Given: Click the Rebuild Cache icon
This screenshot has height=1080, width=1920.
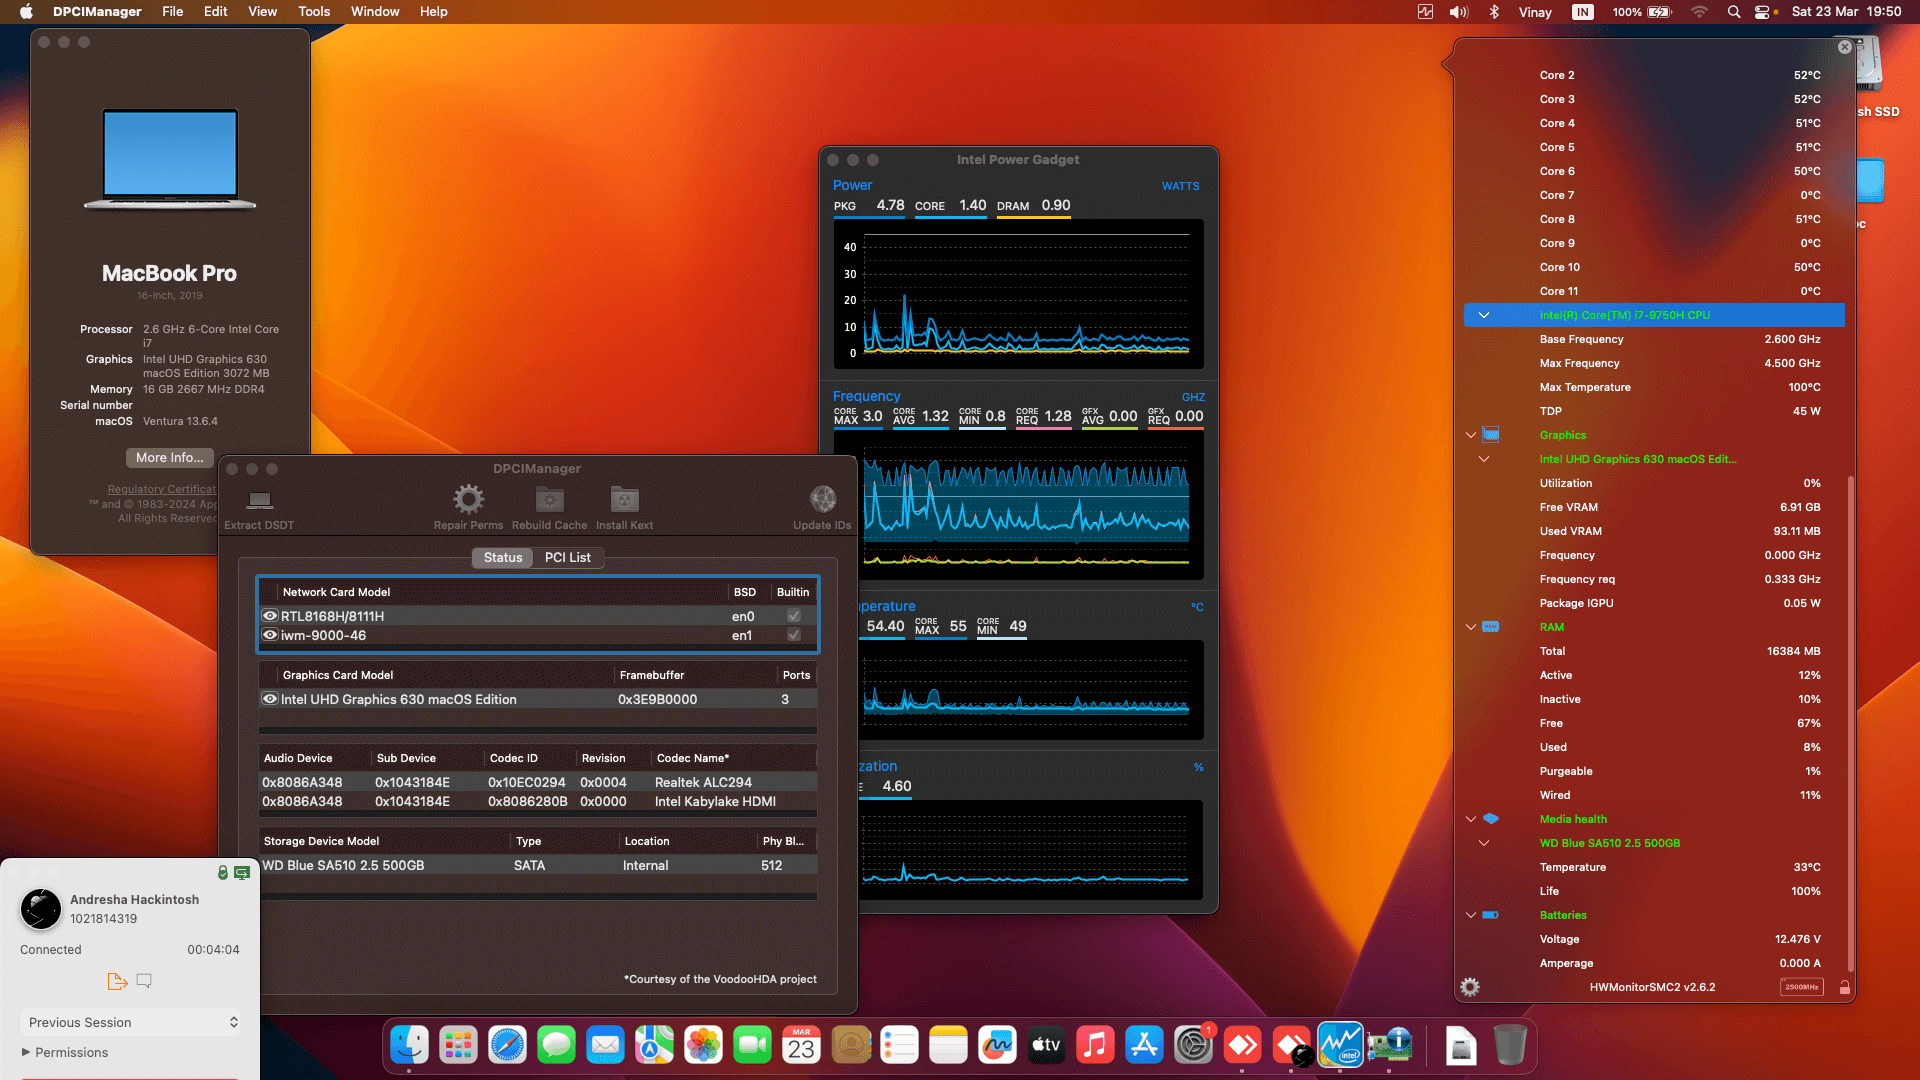Looking at the screenshot, I should (548, 499).
